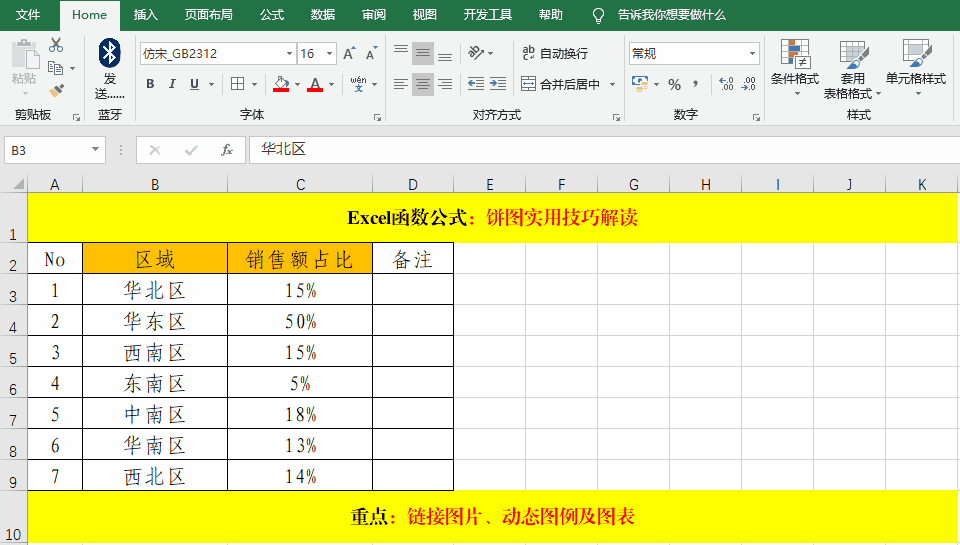Open the number group dialog launcher

757,117
